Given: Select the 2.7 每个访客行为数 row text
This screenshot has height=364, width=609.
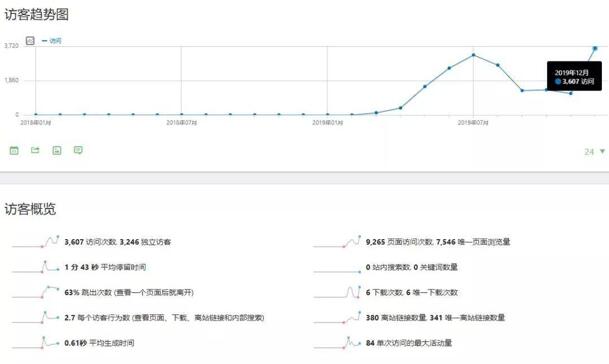Looking at the screenshot, I should (164, 318).
